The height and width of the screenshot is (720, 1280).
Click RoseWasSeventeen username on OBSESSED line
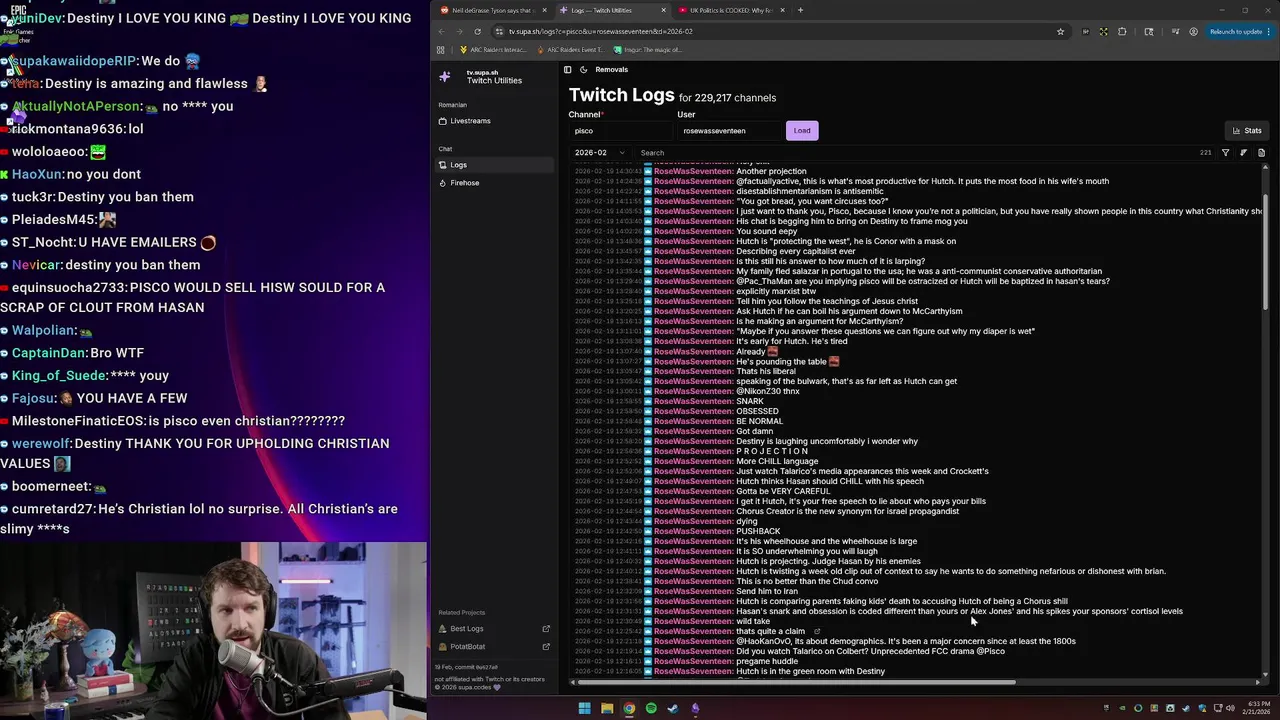(693, 411)
